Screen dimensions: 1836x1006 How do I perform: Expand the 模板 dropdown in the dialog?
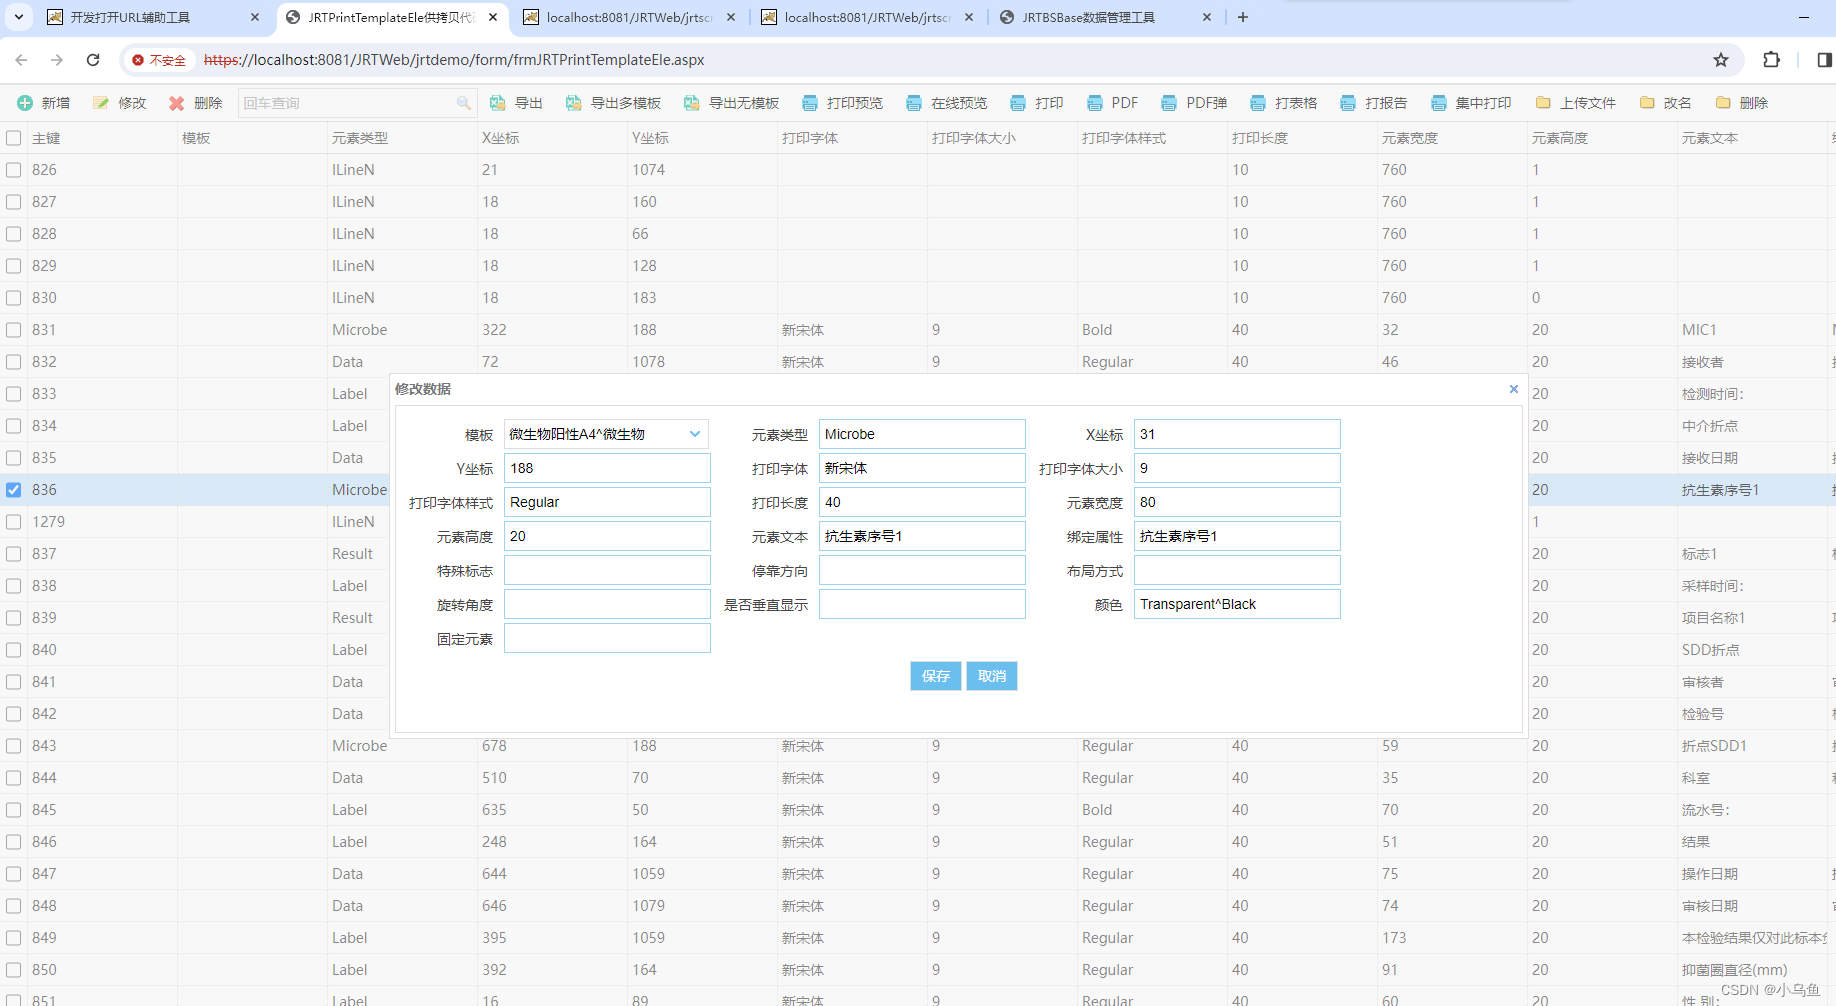[x=695, y=434]
